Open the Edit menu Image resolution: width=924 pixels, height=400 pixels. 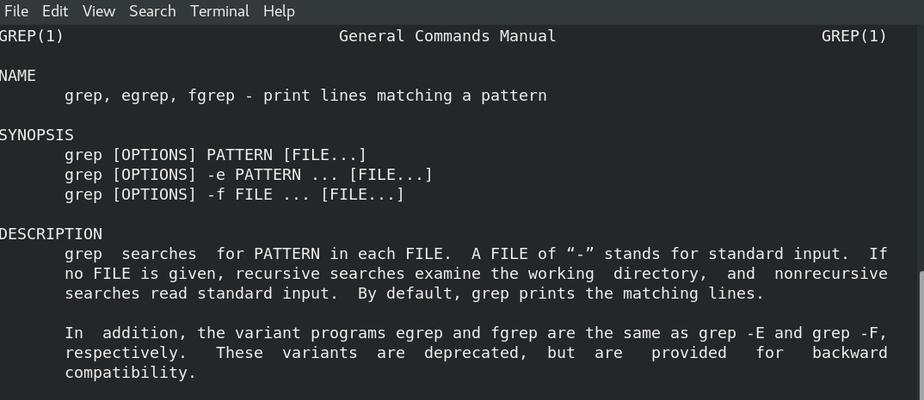pos(55,11)
